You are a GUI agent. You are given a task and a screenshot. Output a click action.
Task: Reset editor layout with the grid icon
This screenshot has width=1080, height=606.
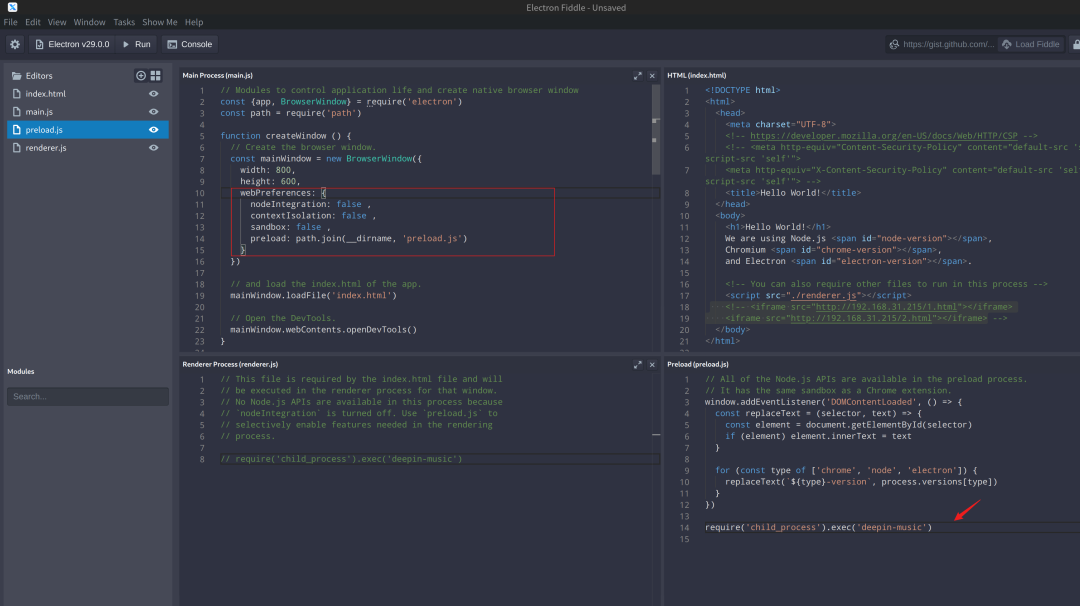pos(156,76)
